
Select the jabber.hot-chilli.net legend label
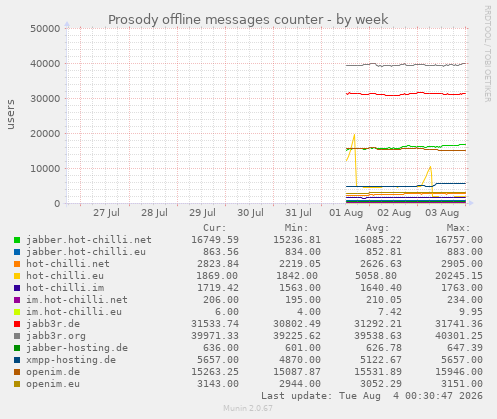coord(89,240)
